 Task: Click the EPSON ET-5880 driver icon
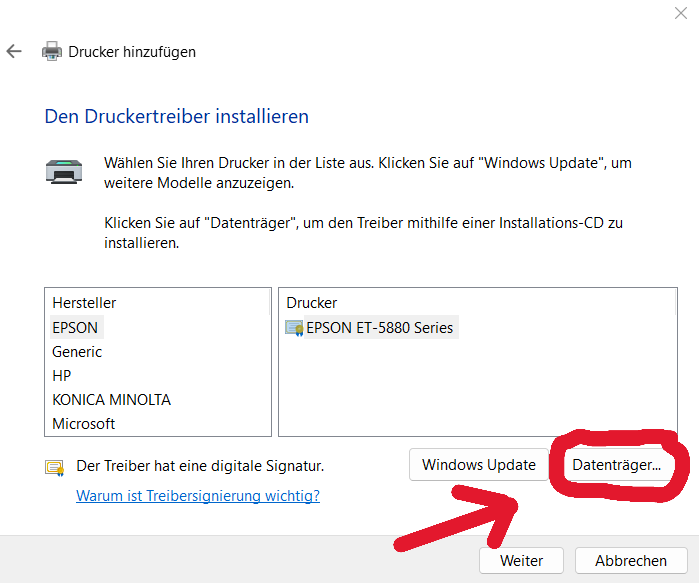[x=294, y=327]
